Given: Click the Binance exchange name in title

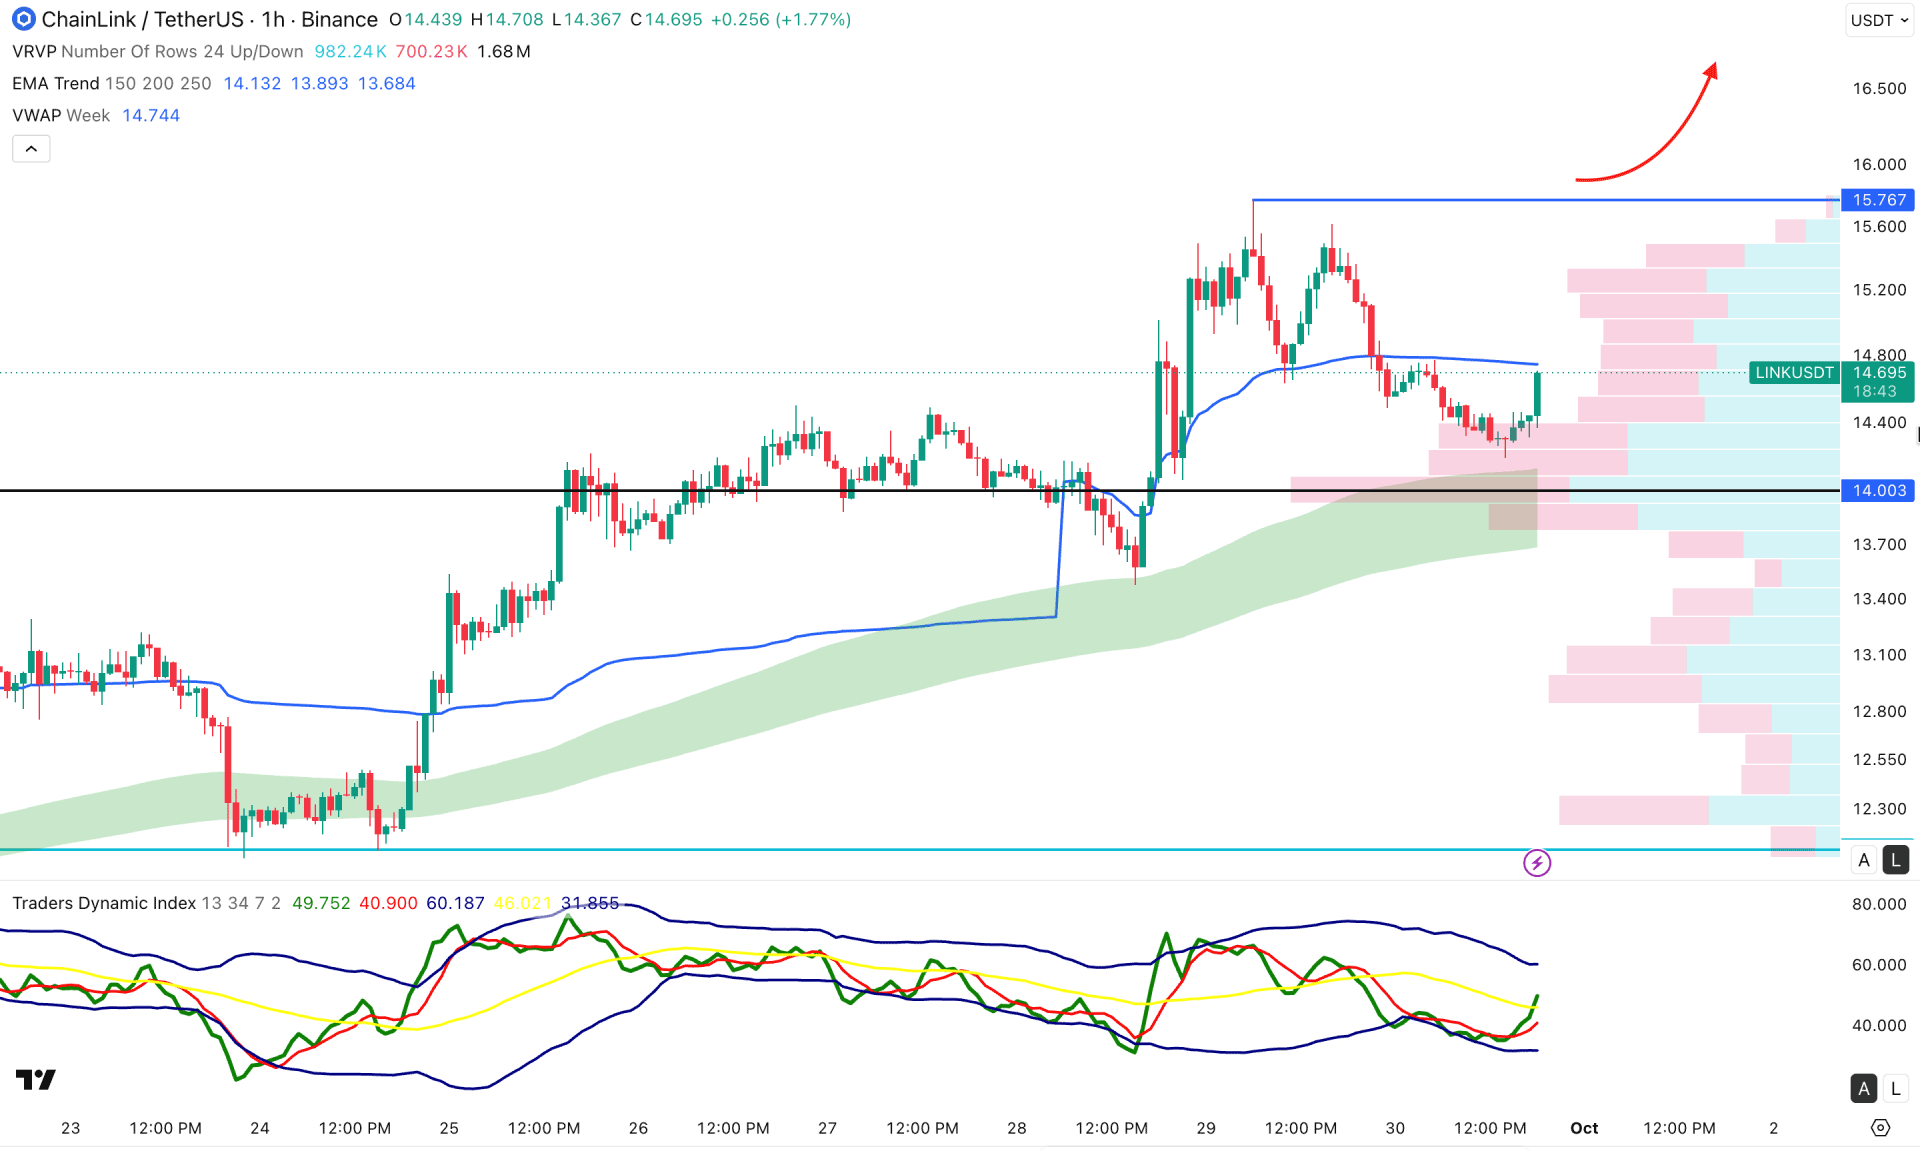Looking at the screenshot, I should (340, 19).
